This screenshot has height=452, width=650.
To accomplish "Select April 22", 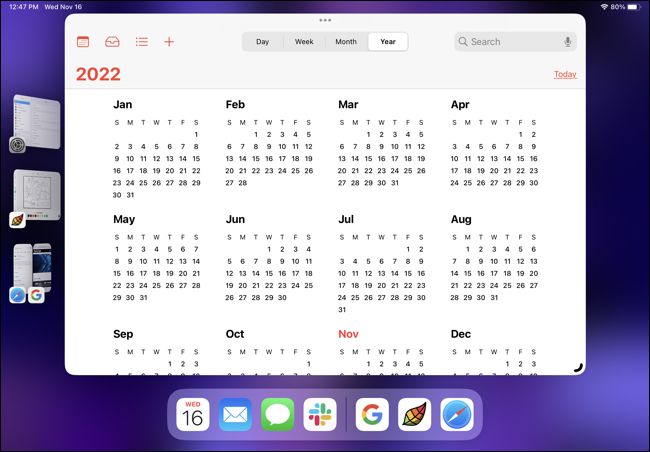I will click(x=520, y=171).
